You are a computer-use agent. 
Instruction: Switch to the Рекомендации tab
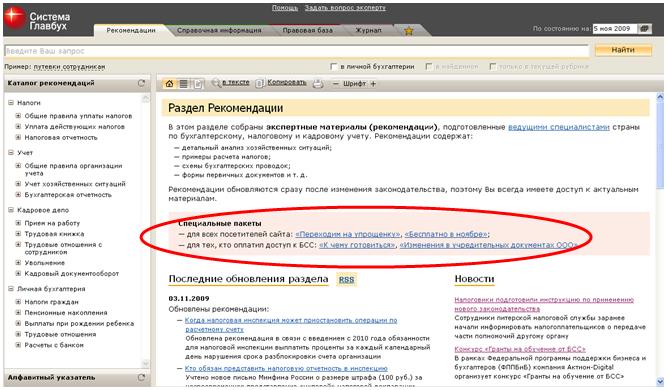(131, 31)
